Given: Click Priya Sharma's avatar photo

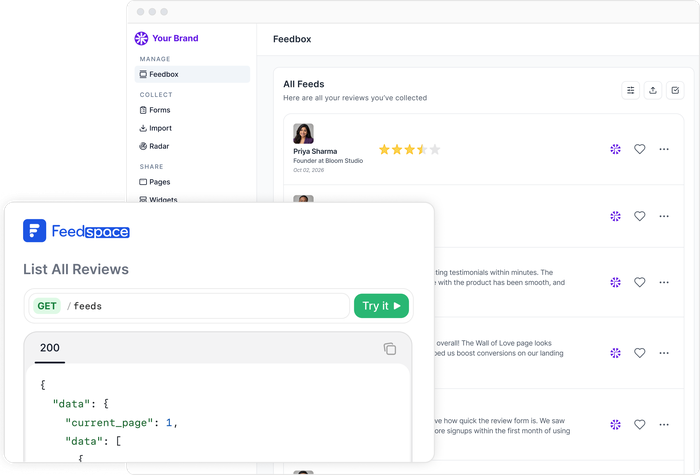Looking at the screenshot, I should pos(303,133).
